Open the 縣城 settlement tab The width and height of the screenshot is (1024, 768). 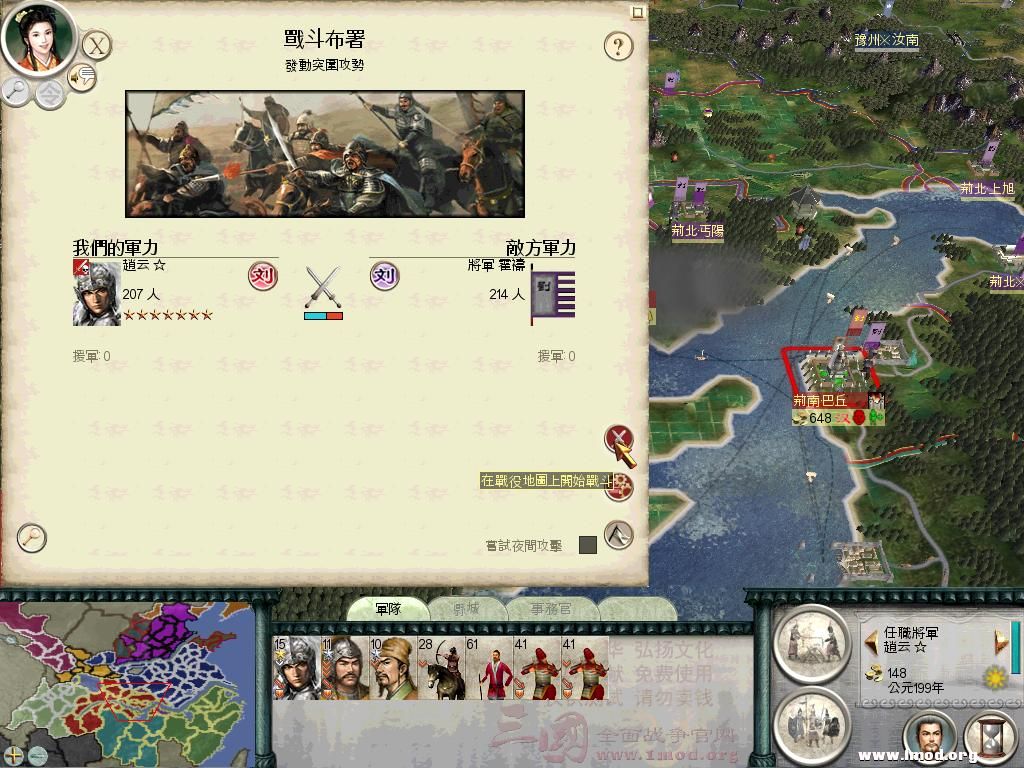[x=468, y=609]
